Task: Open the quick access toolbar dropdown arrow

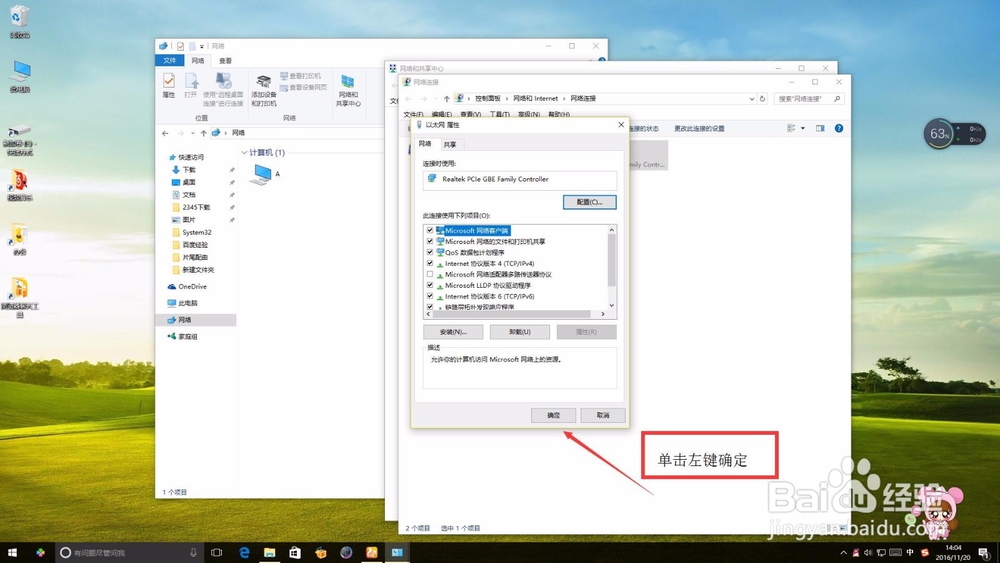Action: (x=202, y=47)
